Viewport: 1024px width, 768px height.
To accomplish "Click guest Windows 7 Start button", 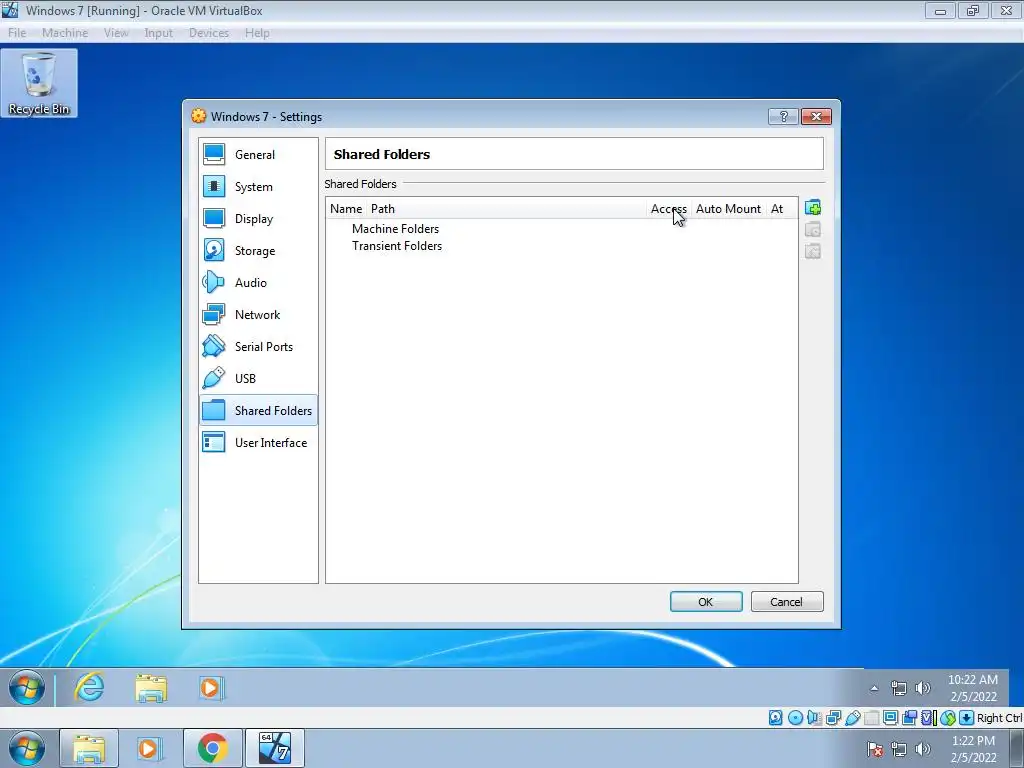I will (27, 688).
